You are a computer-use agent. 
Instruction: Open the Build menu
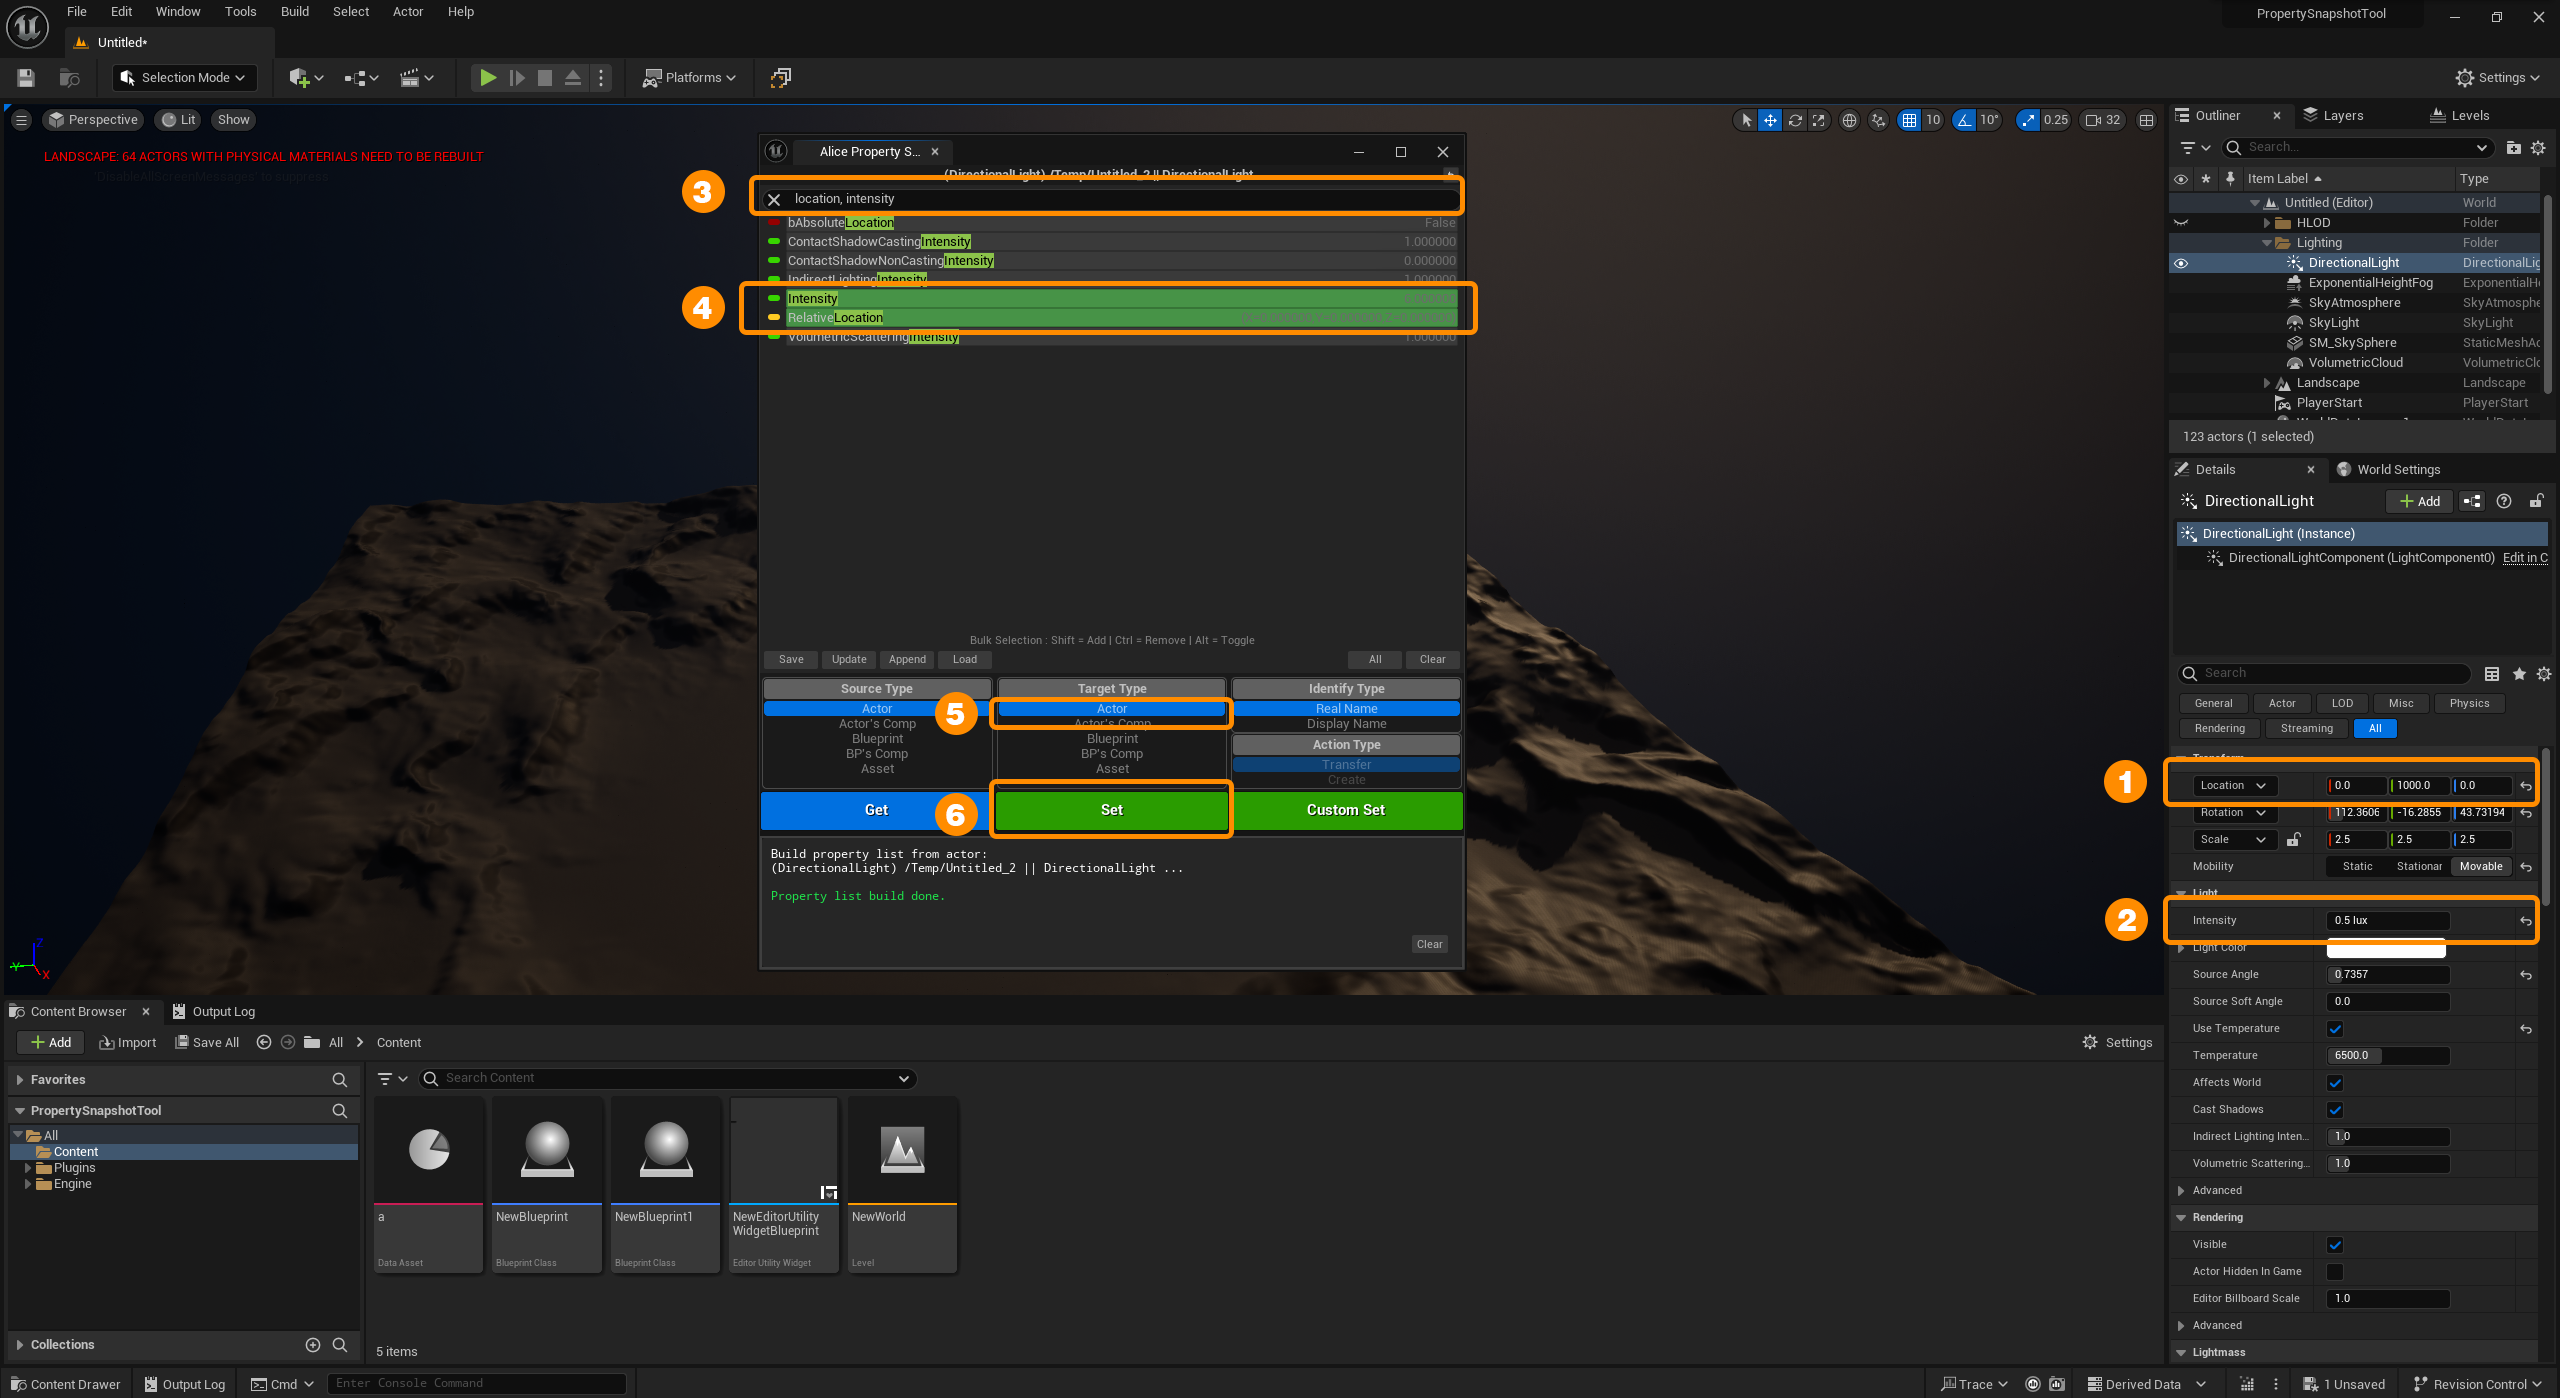point(294,11)
